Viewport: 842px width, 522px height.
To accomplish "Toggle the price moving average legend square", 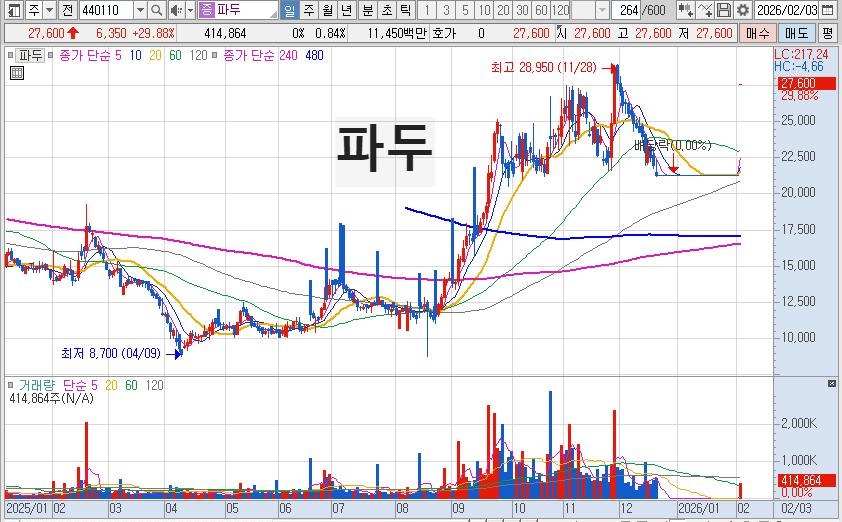I will coord(50,55).
